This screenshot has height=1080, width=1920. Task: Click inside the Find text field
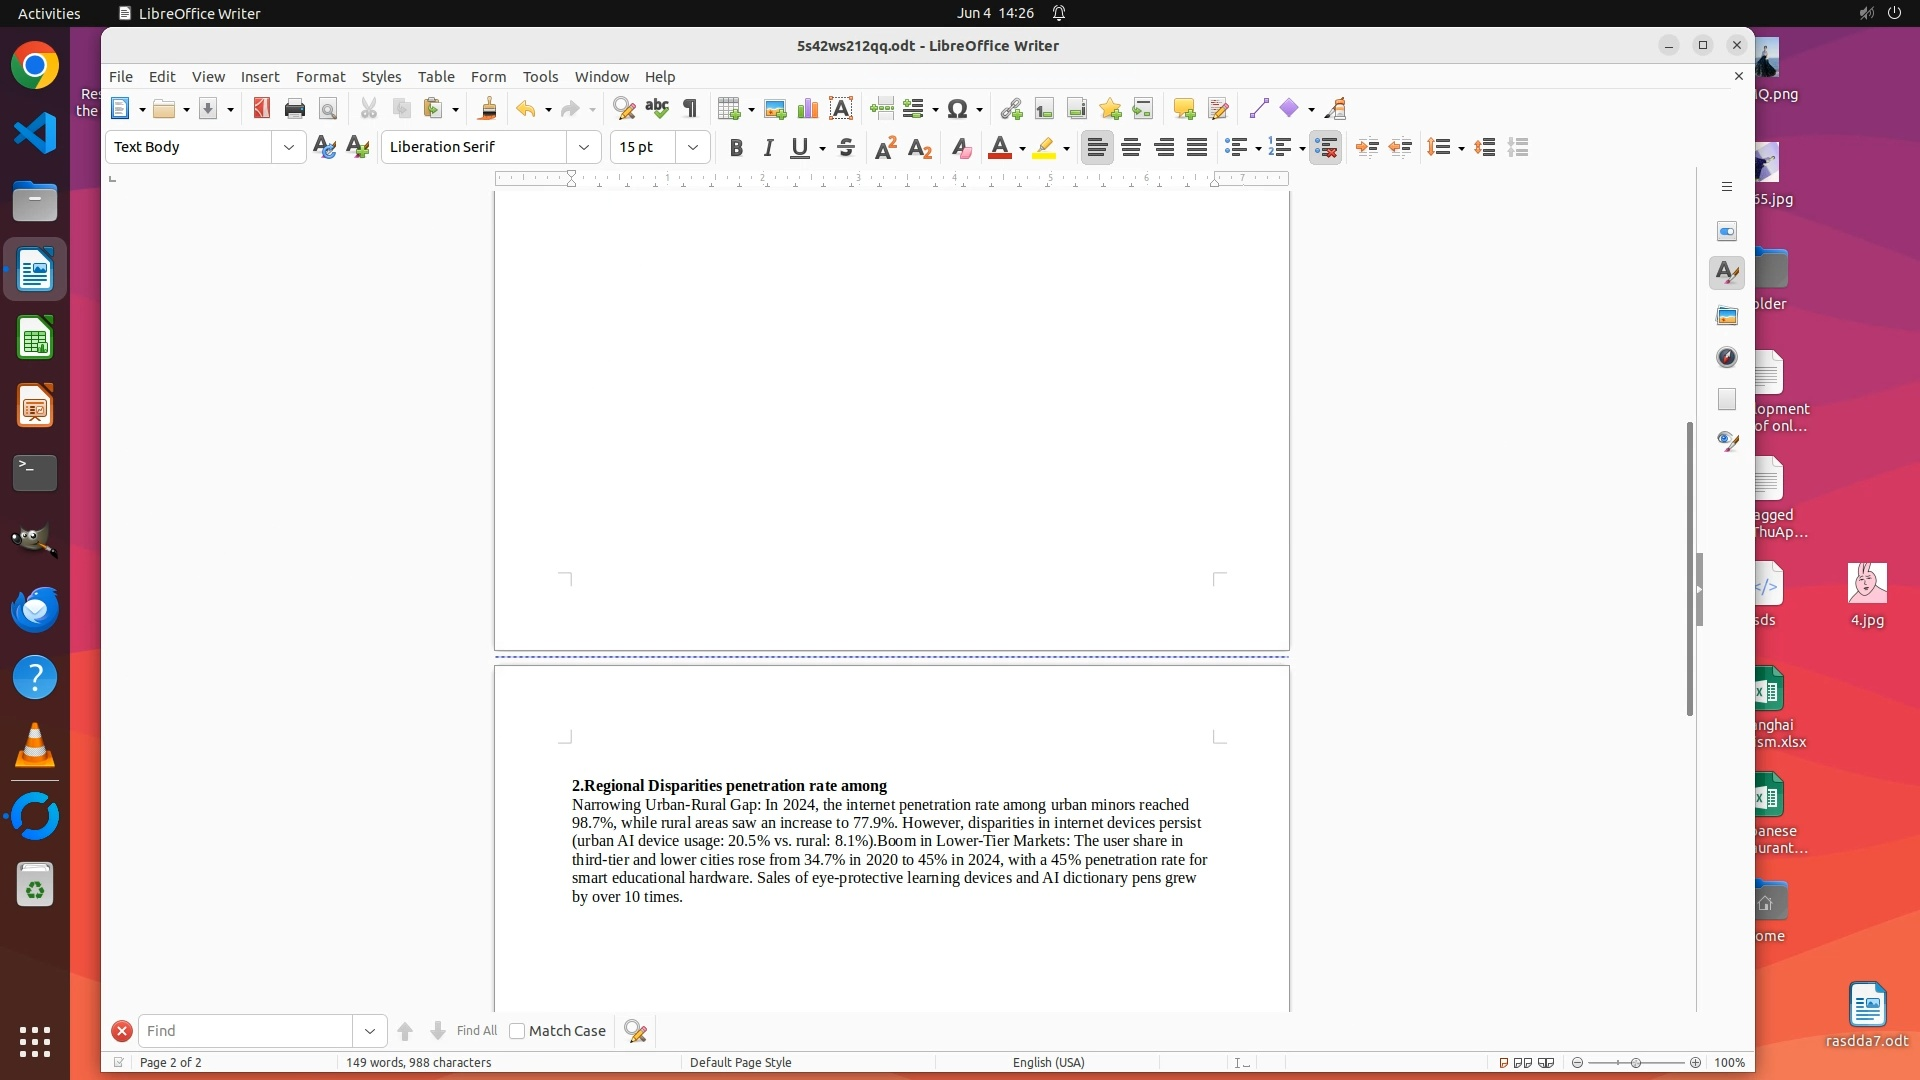click(x=245, y=1031)
